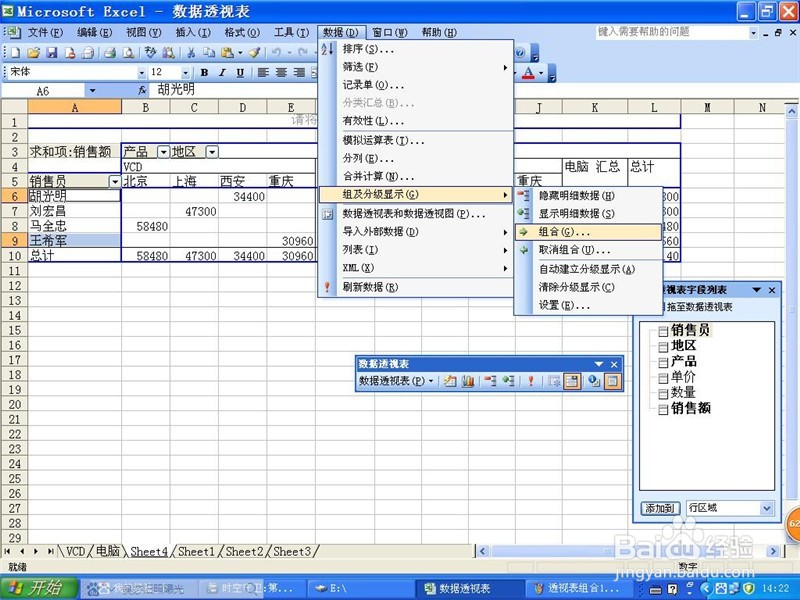
Task: Open the 文件(F) menu
Action: (x=45, y=33)
